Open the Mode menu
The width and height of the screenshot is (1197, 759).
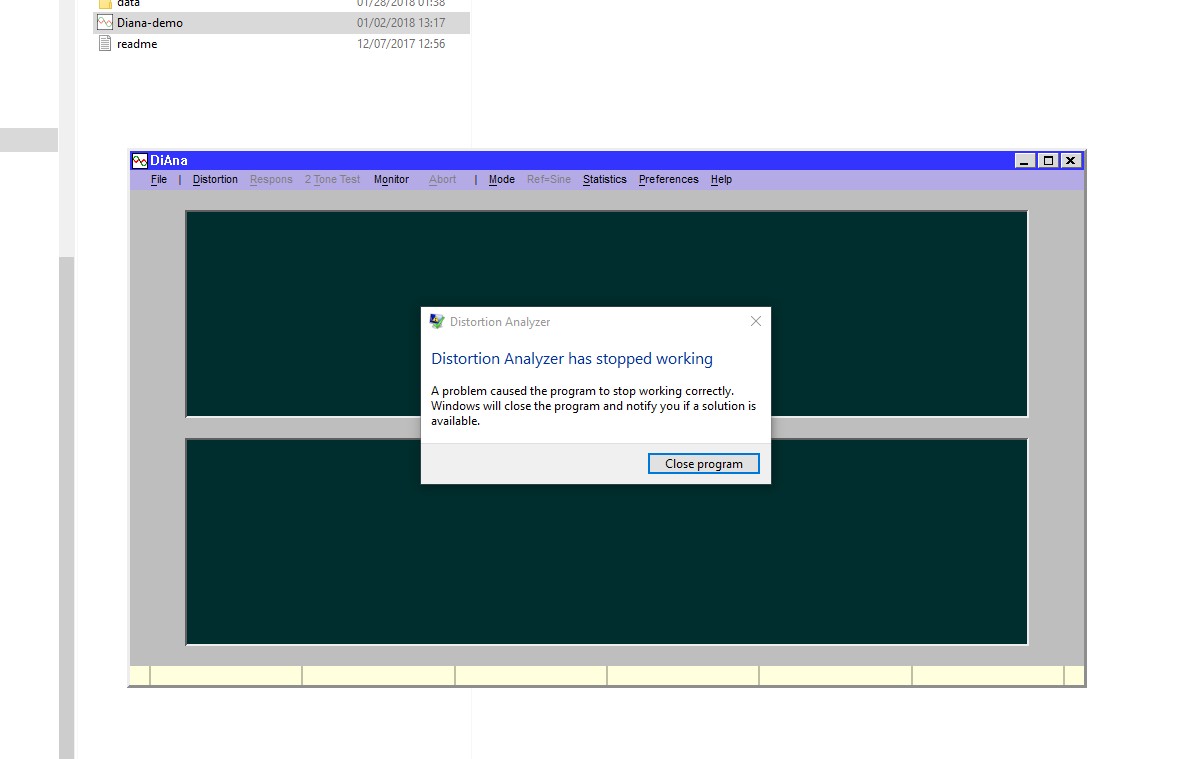tap(502, 179)
